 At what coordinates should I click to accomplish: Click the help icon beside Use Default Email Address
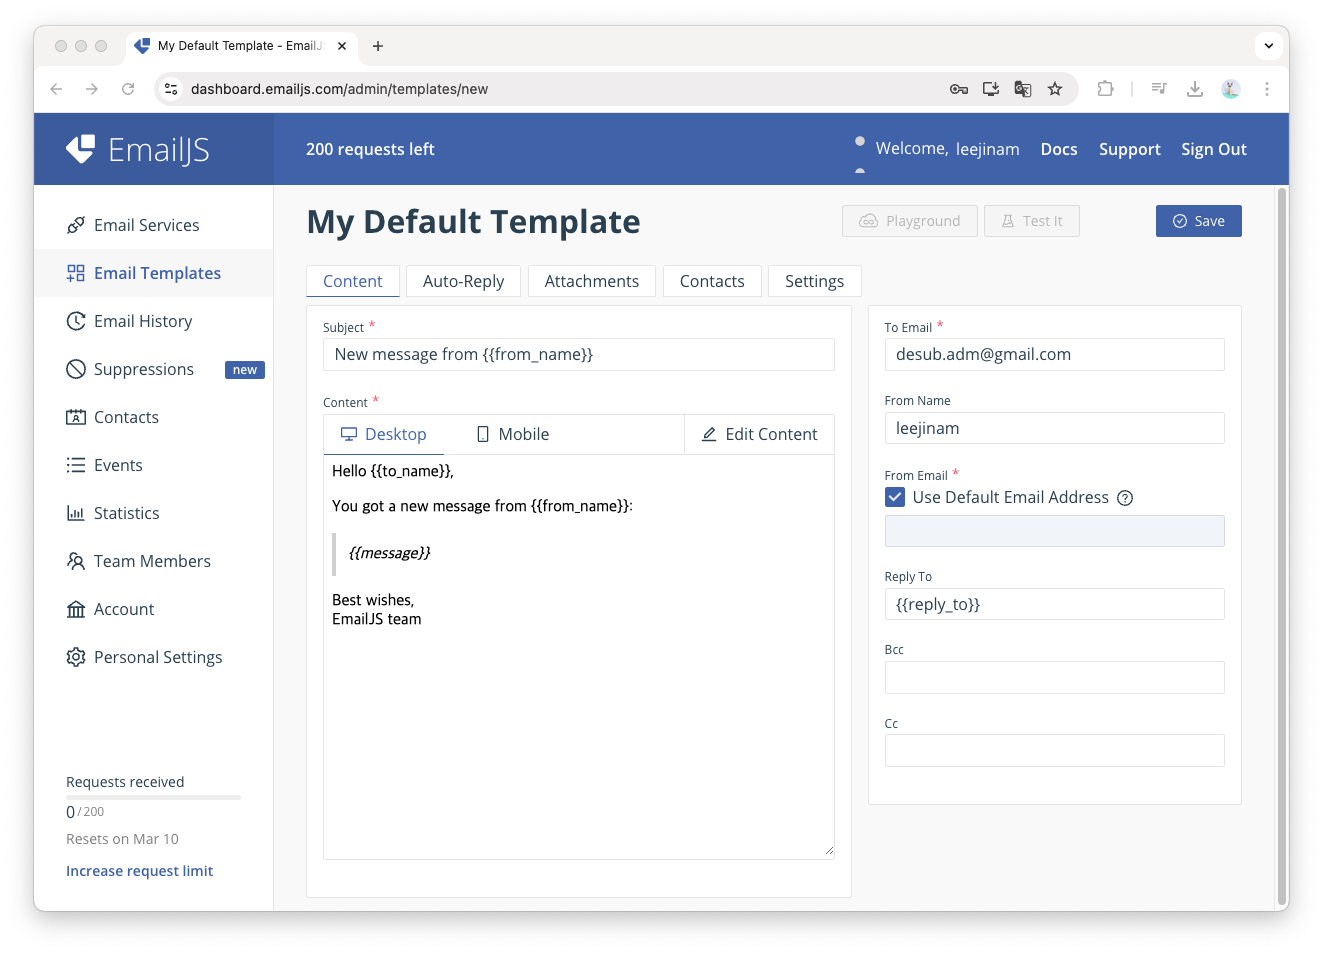point(1125,498)
